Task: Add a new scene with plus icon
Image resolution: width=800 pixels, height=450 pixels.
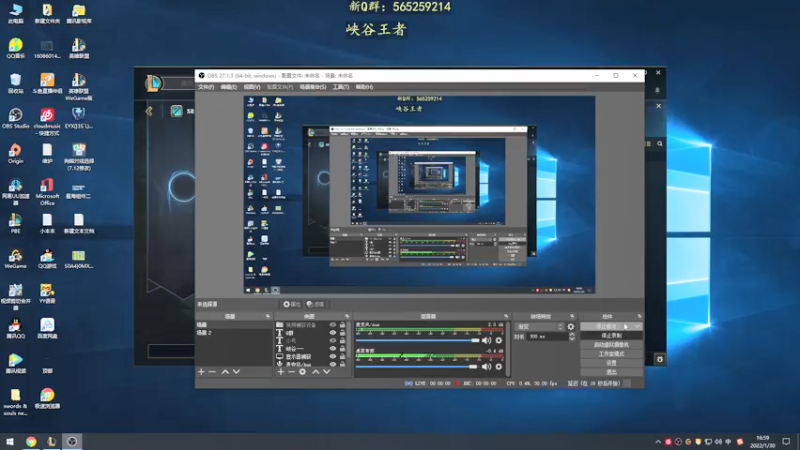Action: pyautogui.click(x=201, y=371)
